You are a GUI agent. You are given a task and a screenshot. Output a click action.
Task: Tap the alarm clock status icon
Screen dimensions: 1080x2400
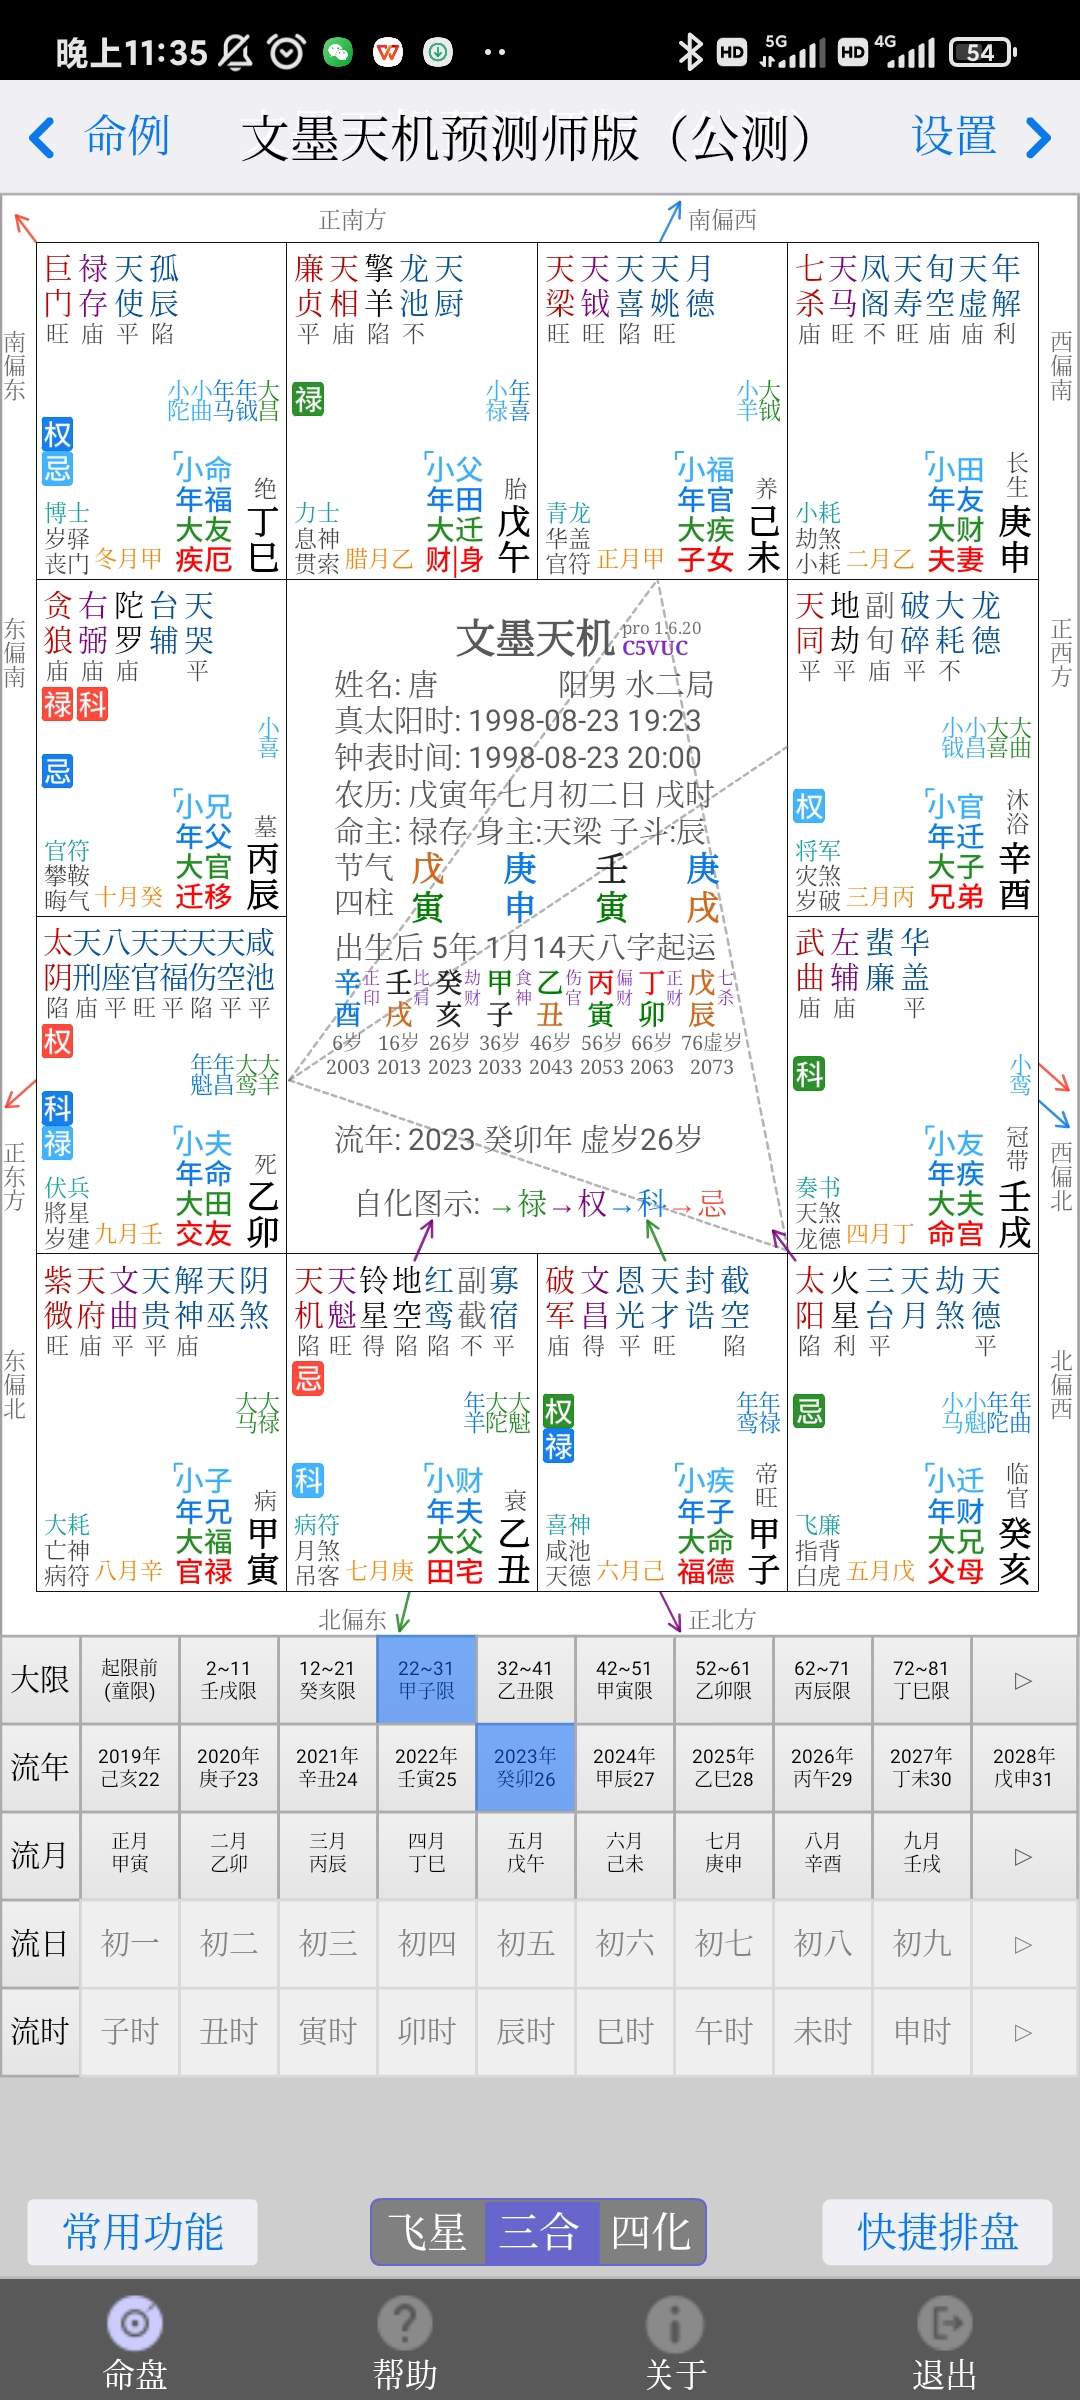tap(287, 51)
